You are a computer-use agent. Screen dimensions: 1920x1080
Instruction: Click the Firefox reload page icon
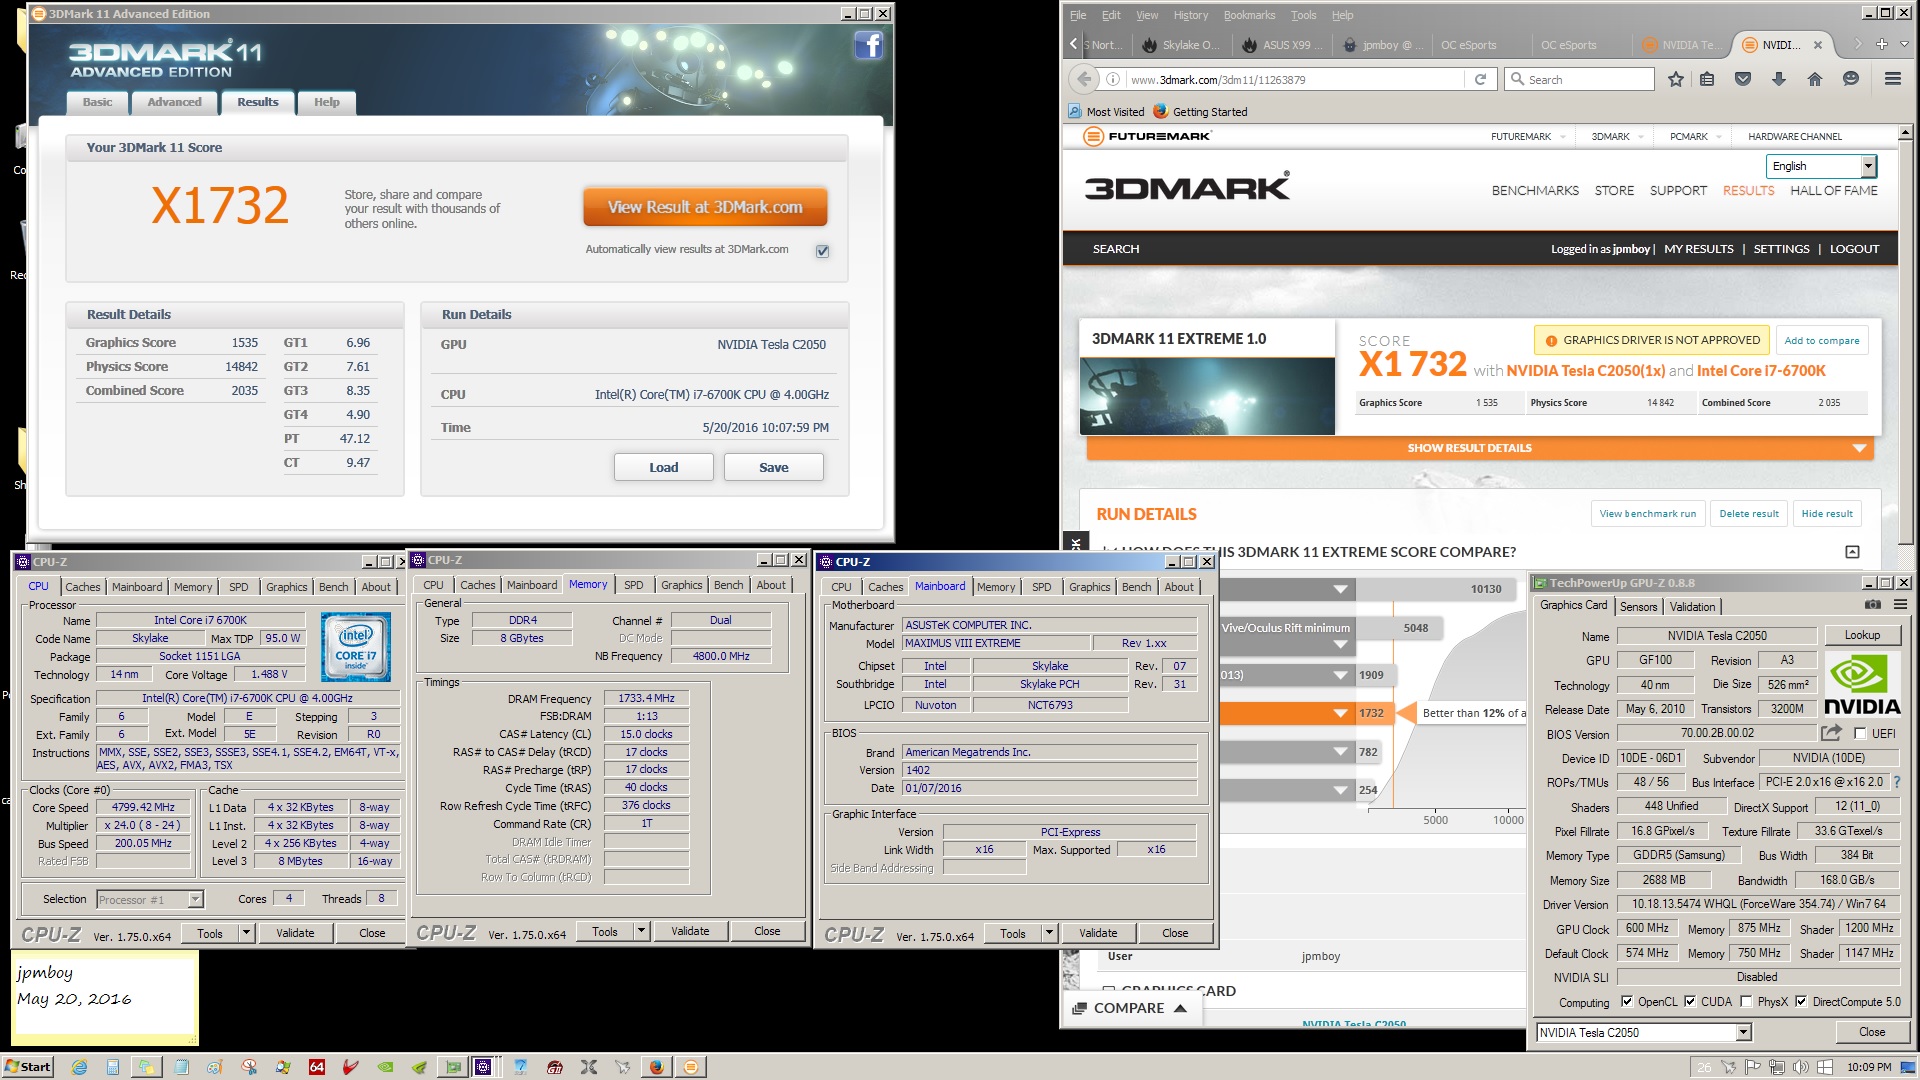[x=1481, y=79]
